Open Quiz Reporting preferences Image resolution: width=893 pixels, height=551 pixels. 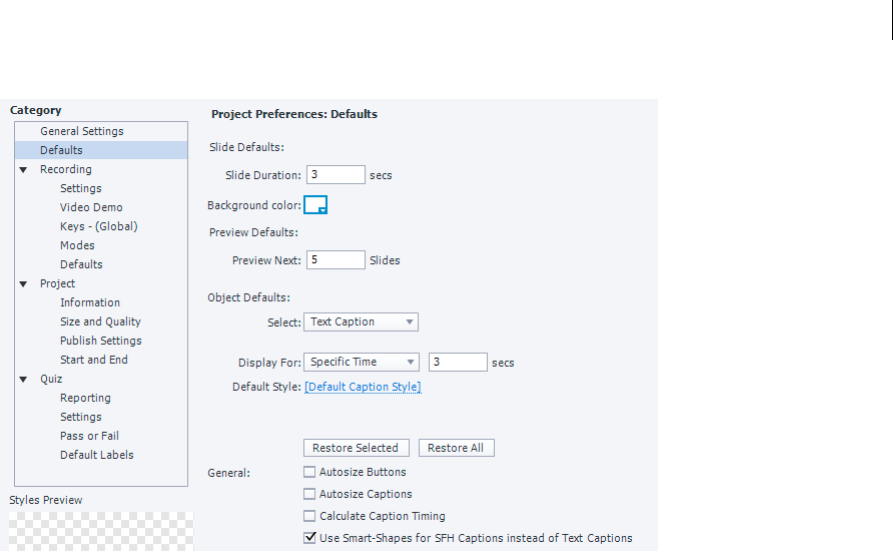[85, 398]
